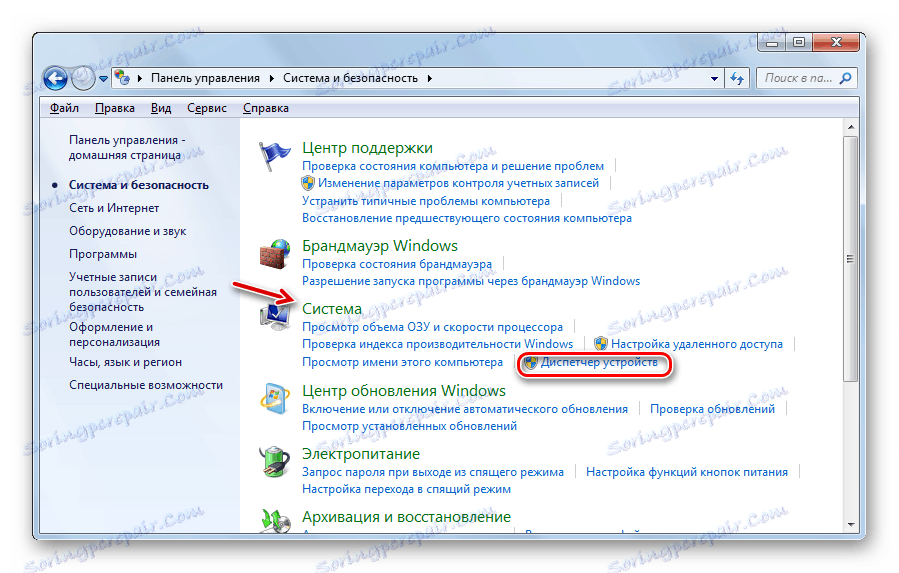Viewport: 899px width, 573px height.
Task: Click the Forward navigation arrow button
Action: [x=83, y=78]
